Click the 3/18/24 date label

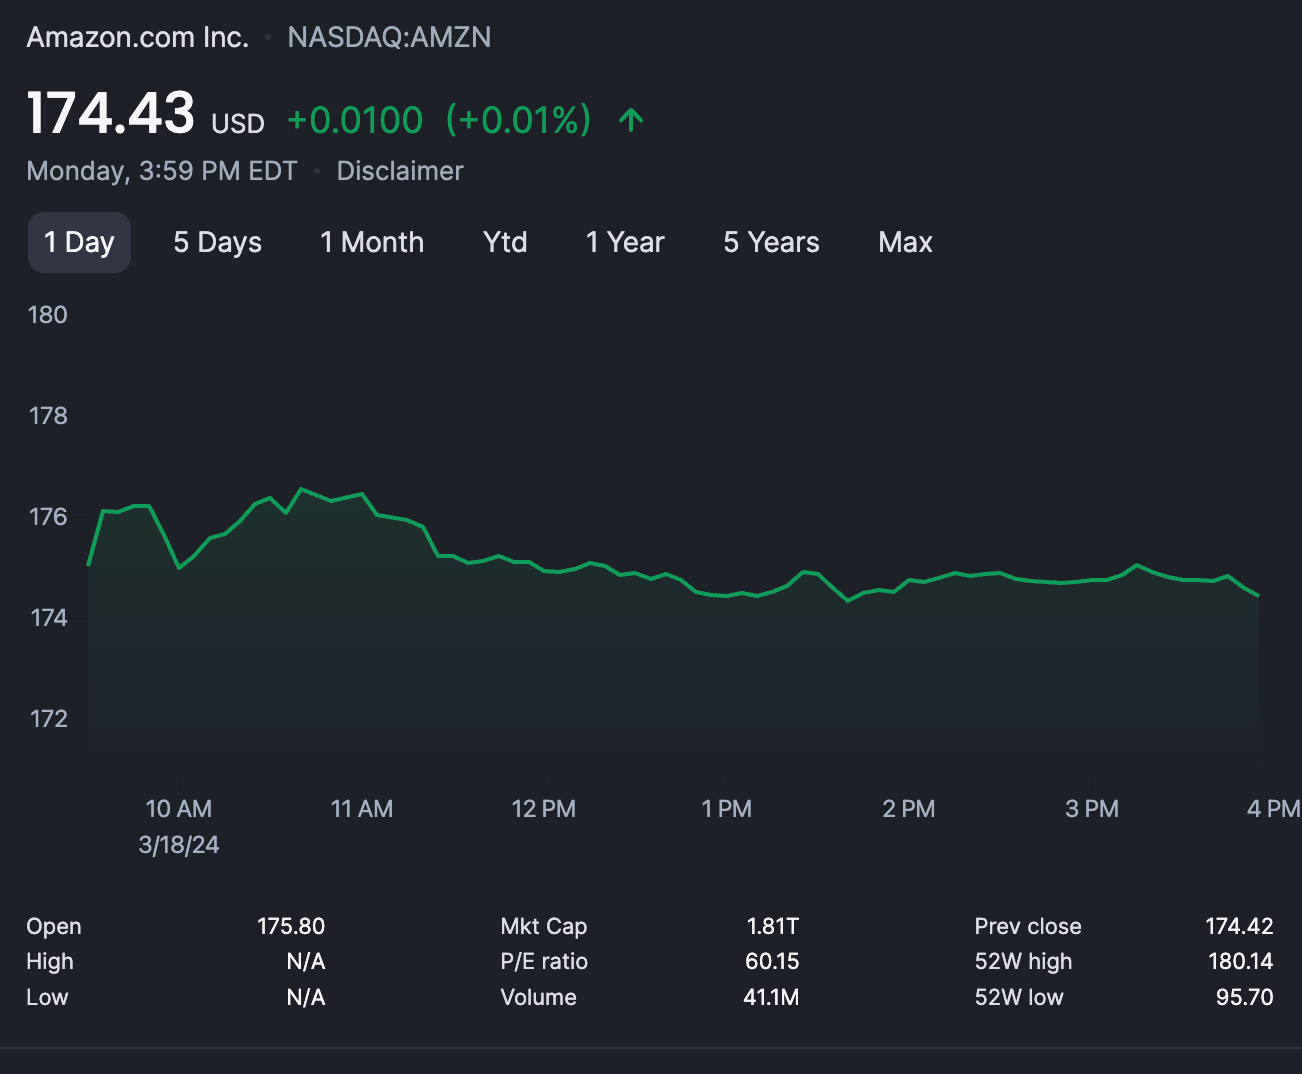(179, 845)
